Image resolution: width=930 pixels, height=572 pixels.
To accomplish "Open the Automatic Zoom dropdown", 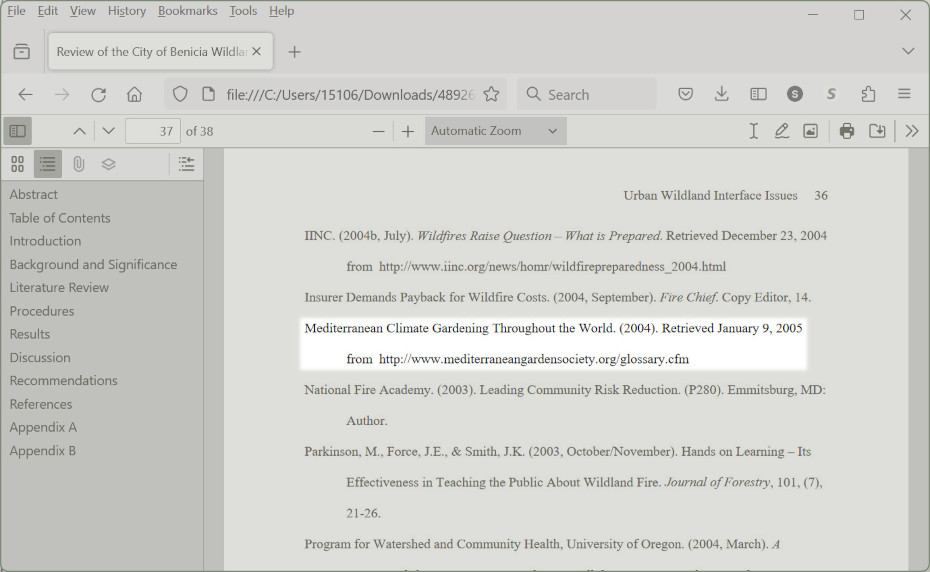I will pyautogui.click(x=495, y=131).
